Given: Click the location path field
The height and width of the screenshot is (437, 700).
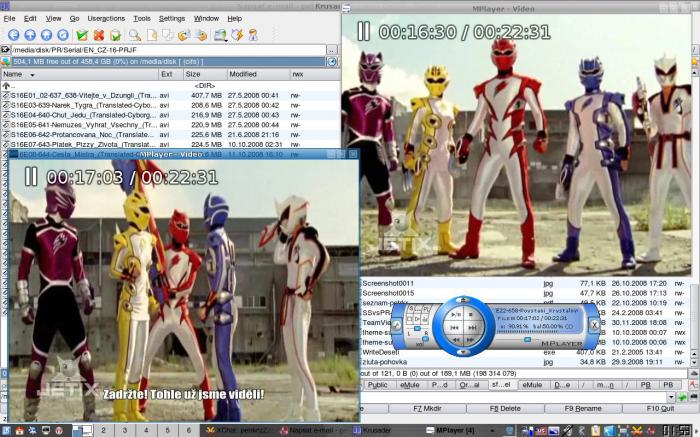Looking at the screenshot, I should [x=168, y=50].
